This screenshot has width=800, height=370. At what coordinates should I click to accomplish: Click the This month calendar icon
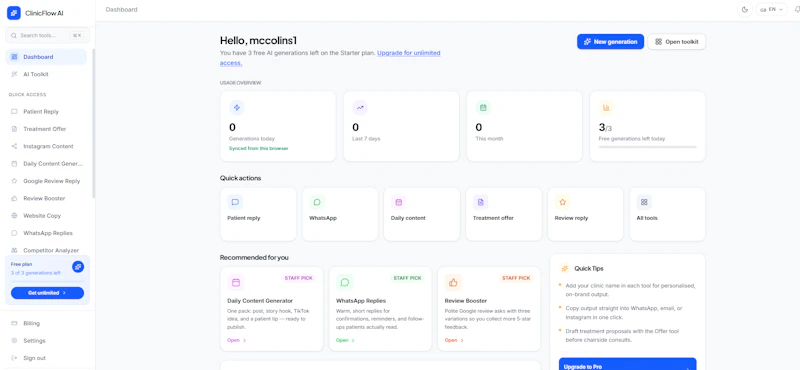483,108
